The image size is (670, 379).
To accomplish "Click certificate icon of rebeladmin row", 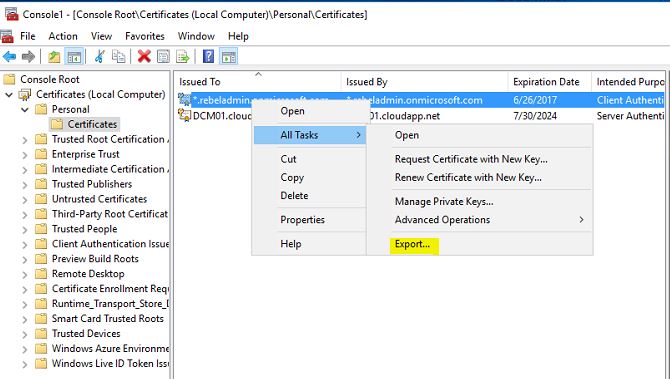I will click(x=185, y=100).
